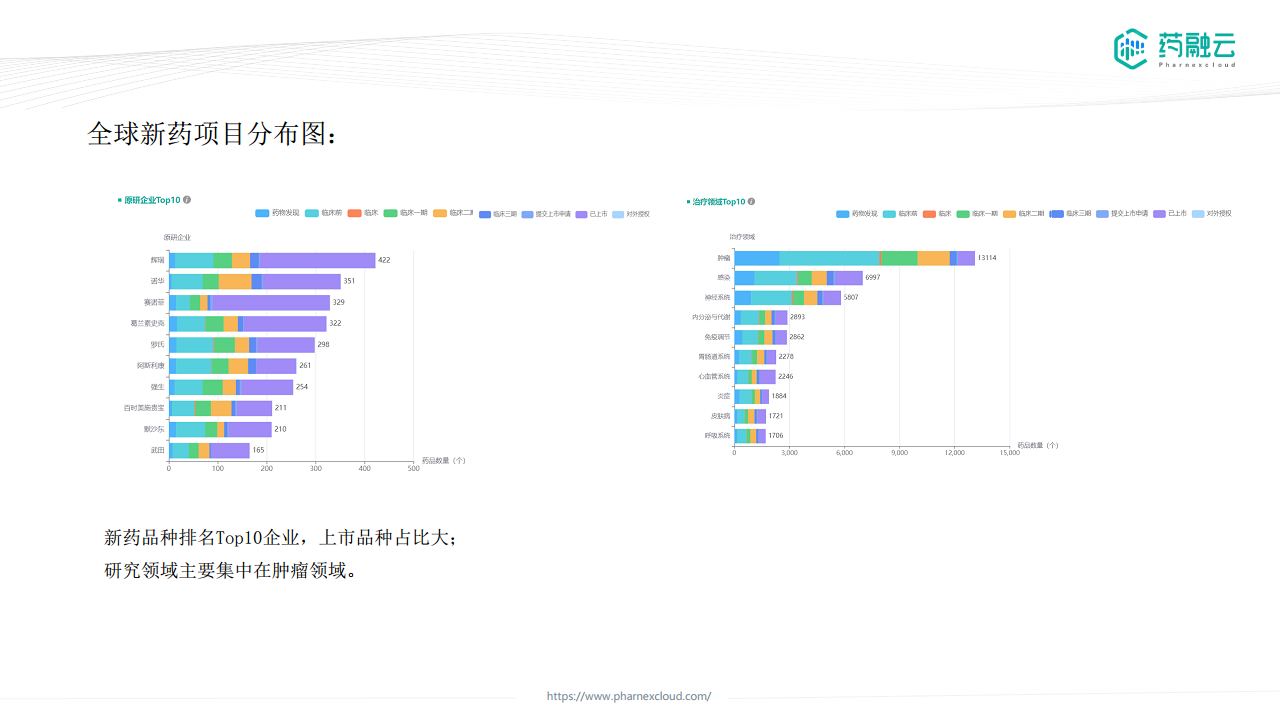Click the value 351 beside 诺华 bar
Viewport: 1280px width, 720px height.
click(349, 281)
